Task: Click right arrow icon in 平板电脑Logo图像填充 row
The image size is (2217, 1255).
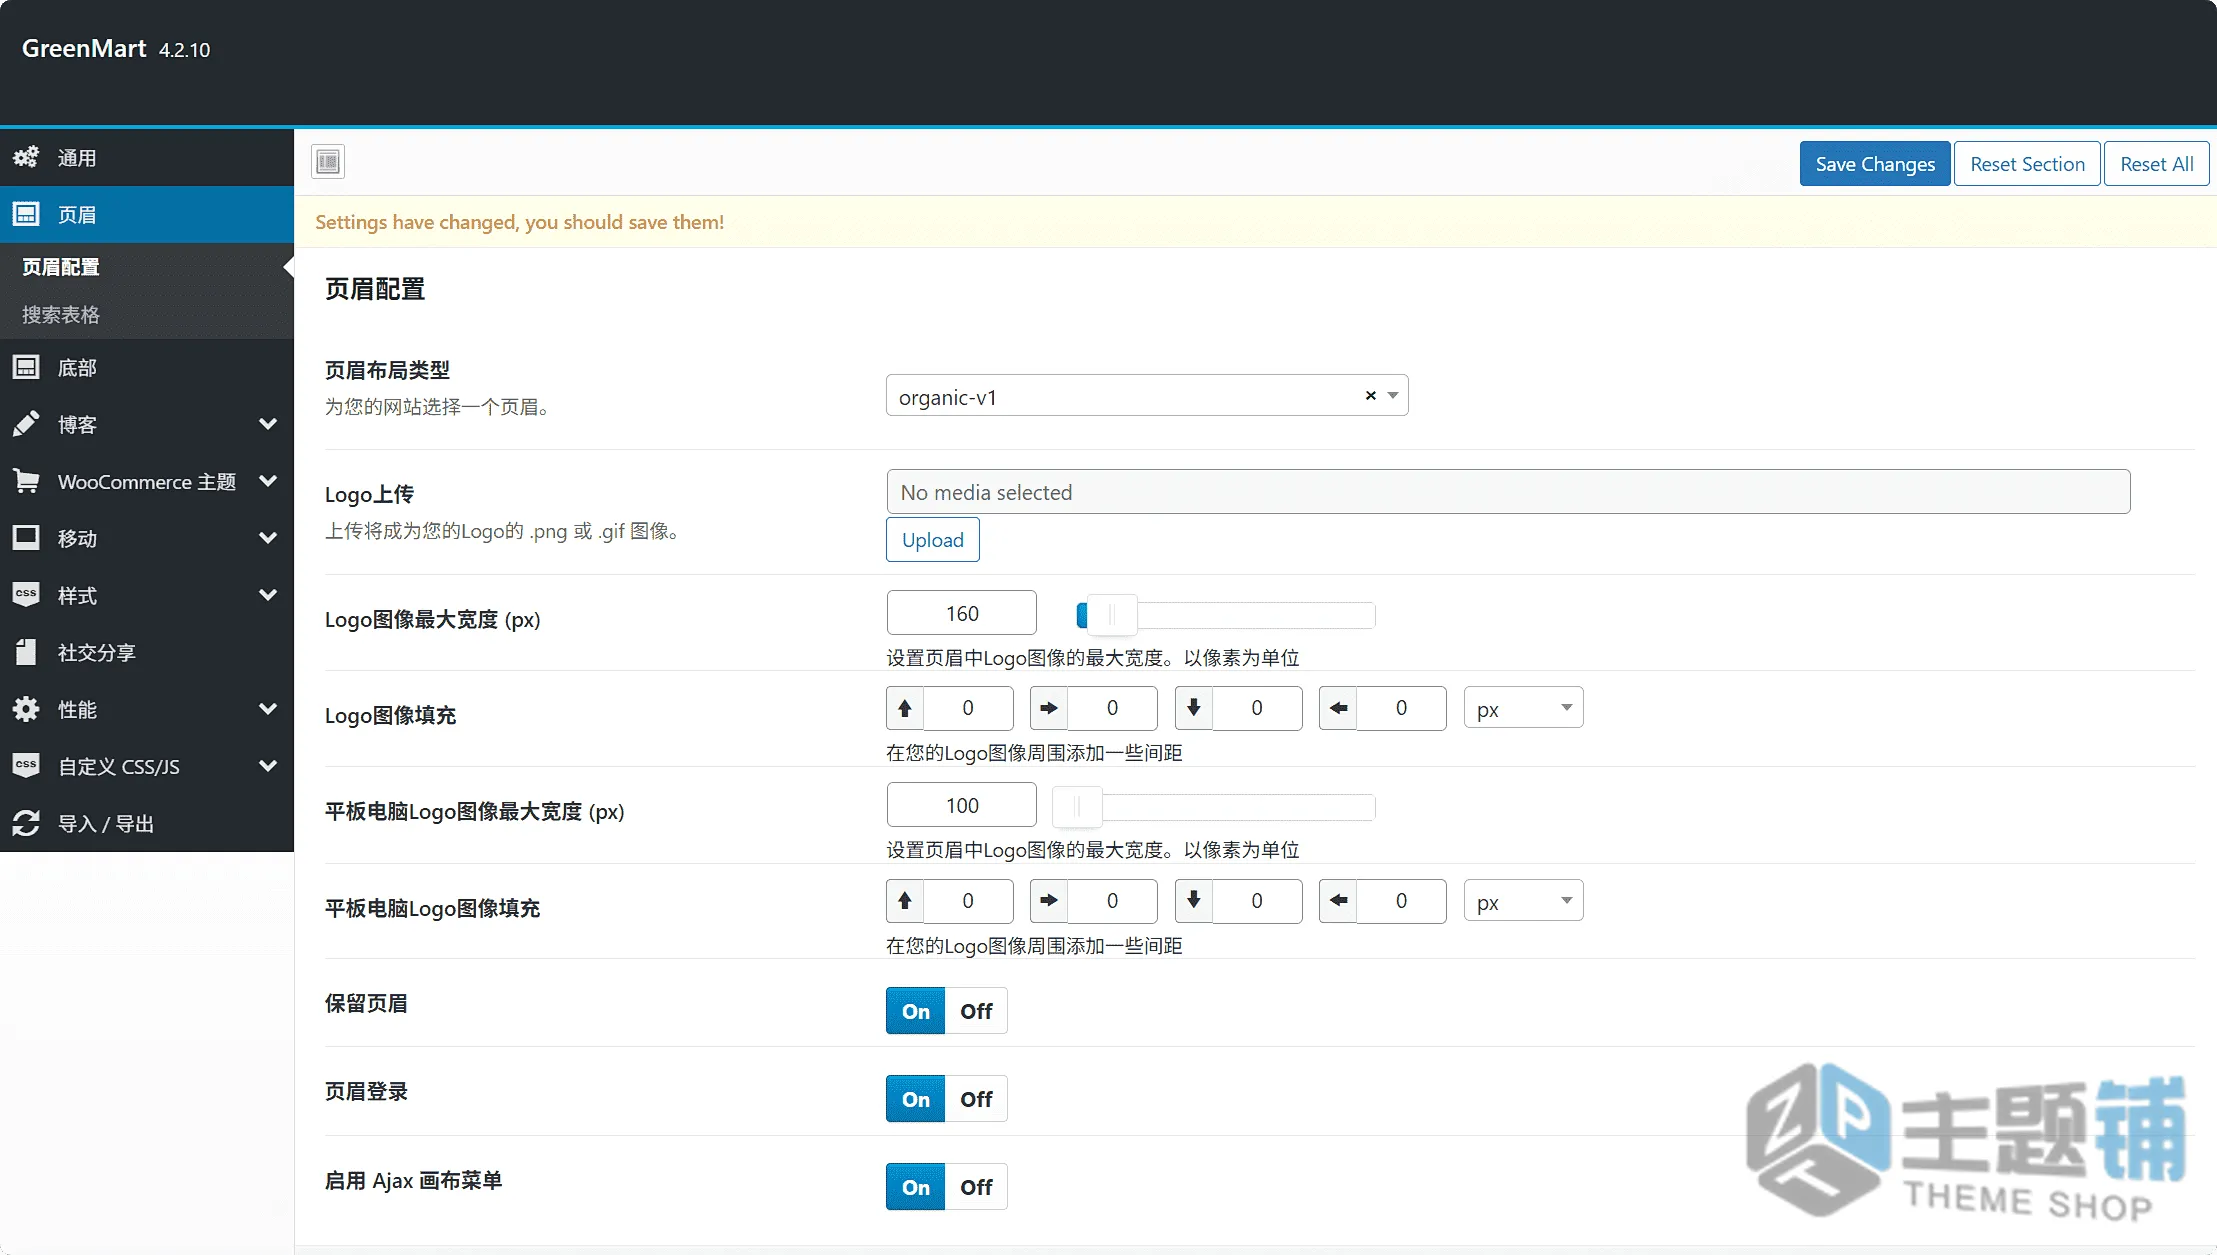Action: pos(1049,901)
